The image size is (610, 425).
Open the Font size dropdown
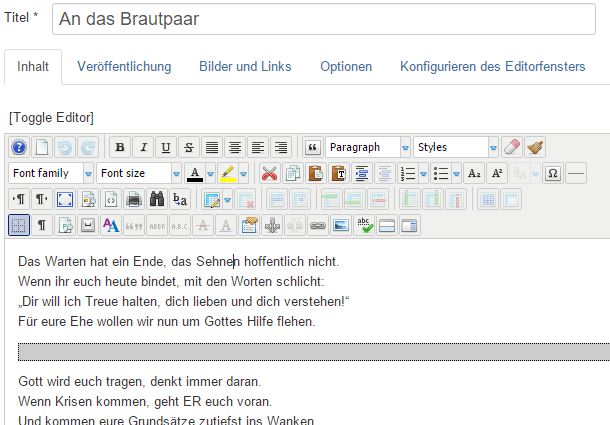point(138,173)
